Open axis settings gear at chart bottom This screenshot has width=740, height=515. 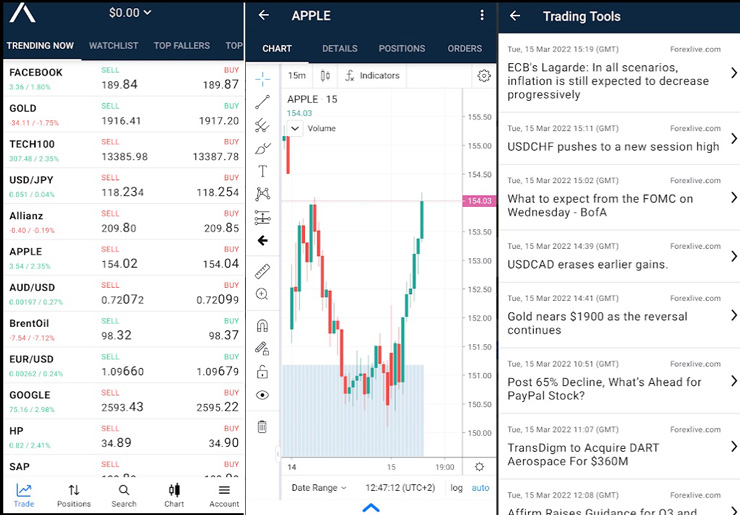click(479, 467)
